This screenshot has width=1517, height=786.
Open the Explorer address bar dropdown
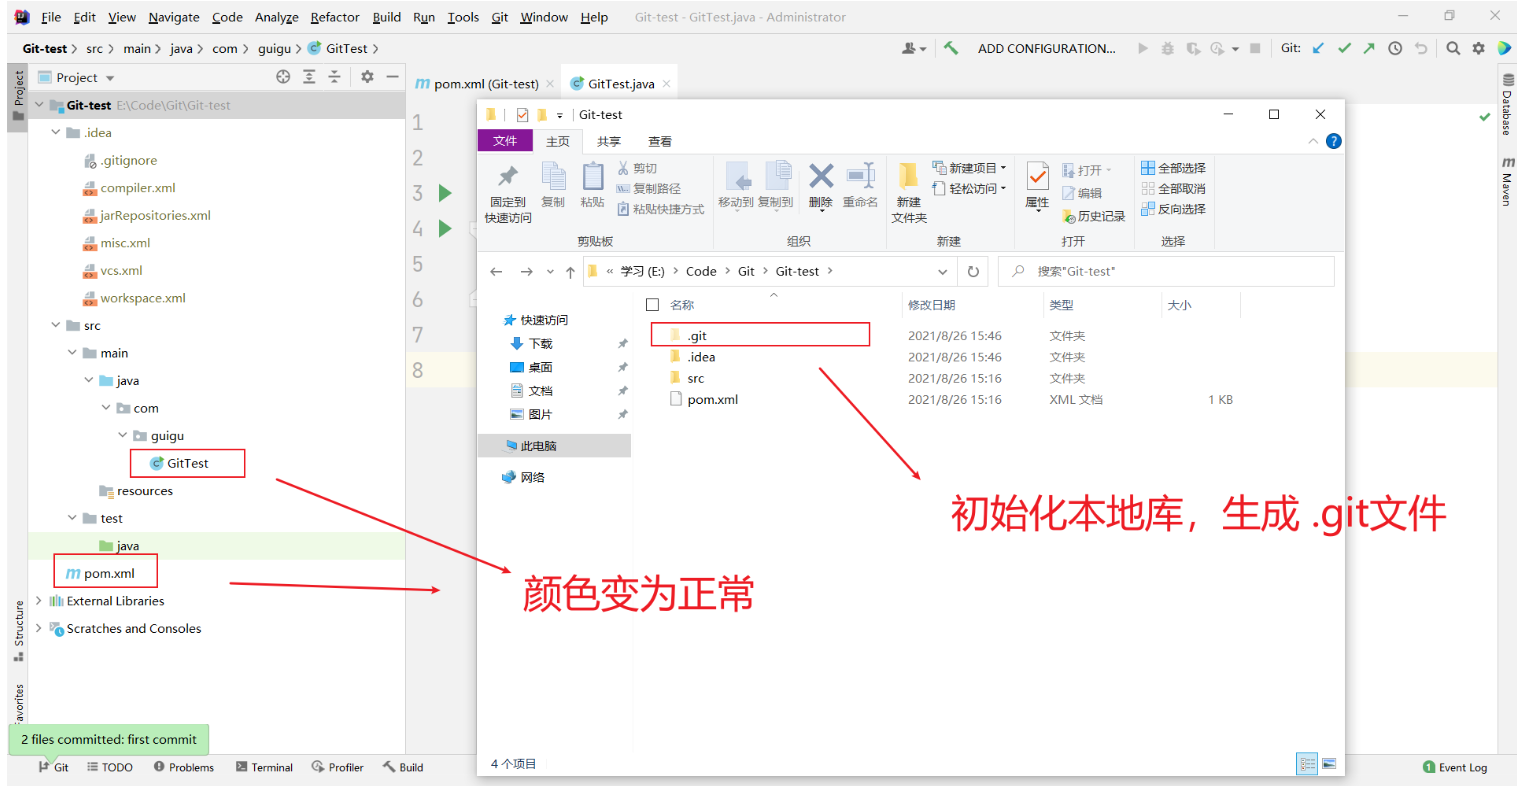coord(942,272)
